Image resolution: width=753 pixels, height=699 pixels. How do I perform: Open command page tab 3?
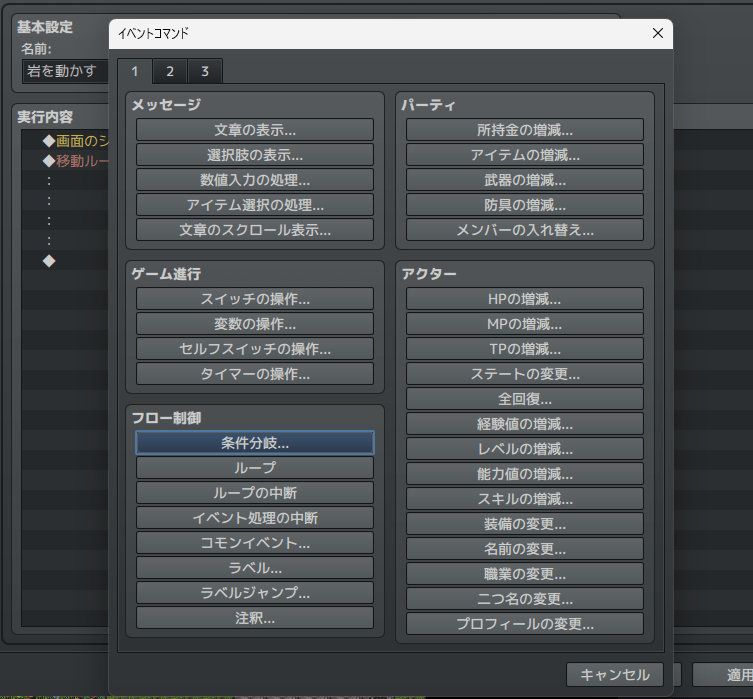point(204,71)
